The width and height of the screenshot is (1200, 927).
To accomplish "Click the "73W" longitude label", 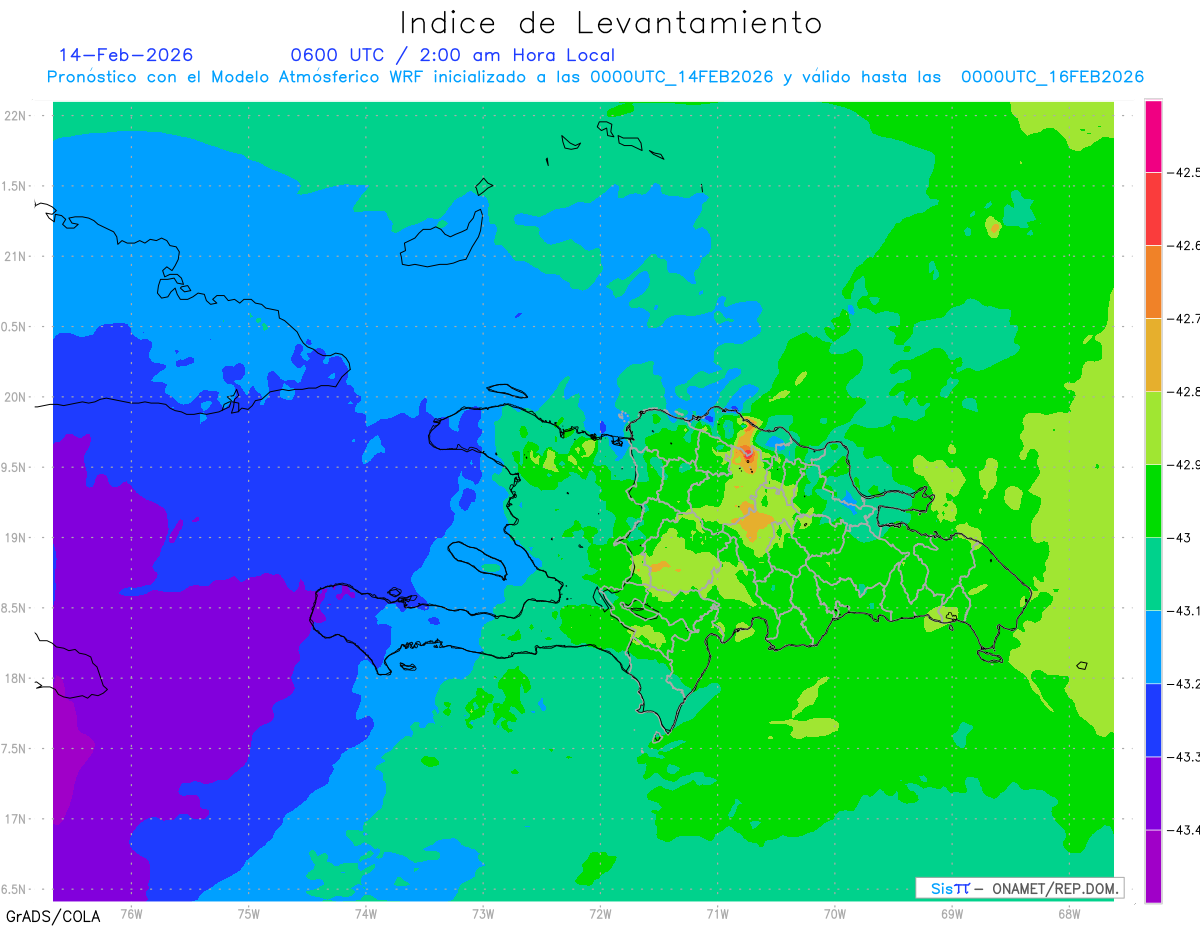I will pyautogui.click(x=483, y=913).
